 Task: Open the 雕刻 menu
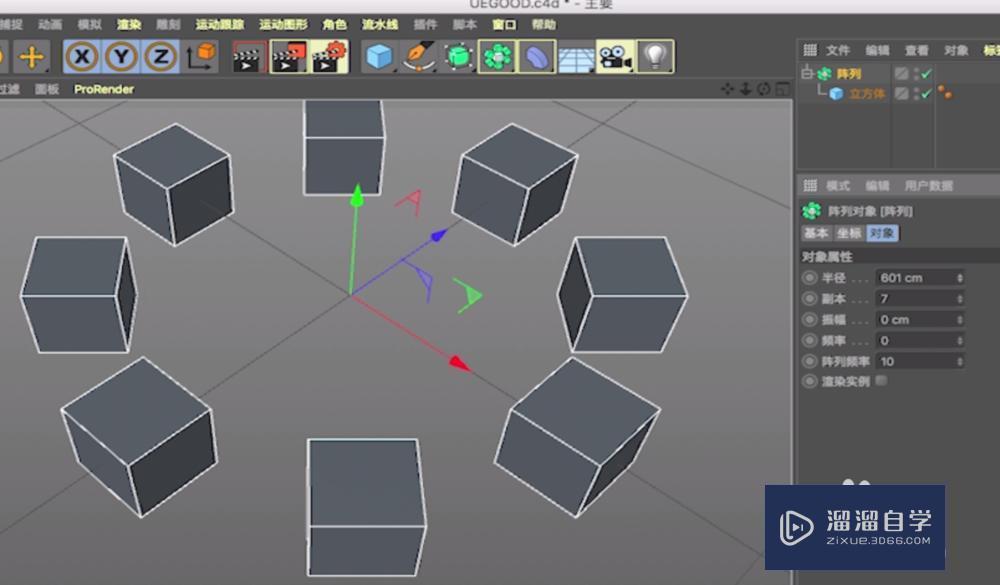coord(168,24)
